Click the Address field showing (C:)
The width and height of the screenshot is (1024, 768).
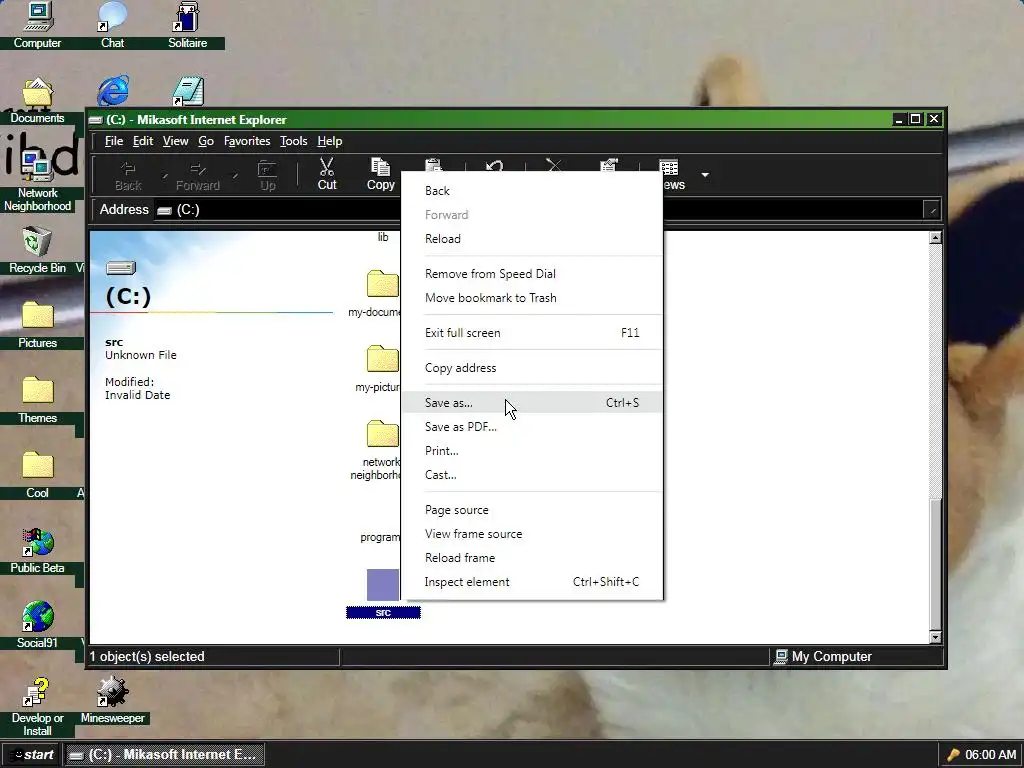click(538, 210)
